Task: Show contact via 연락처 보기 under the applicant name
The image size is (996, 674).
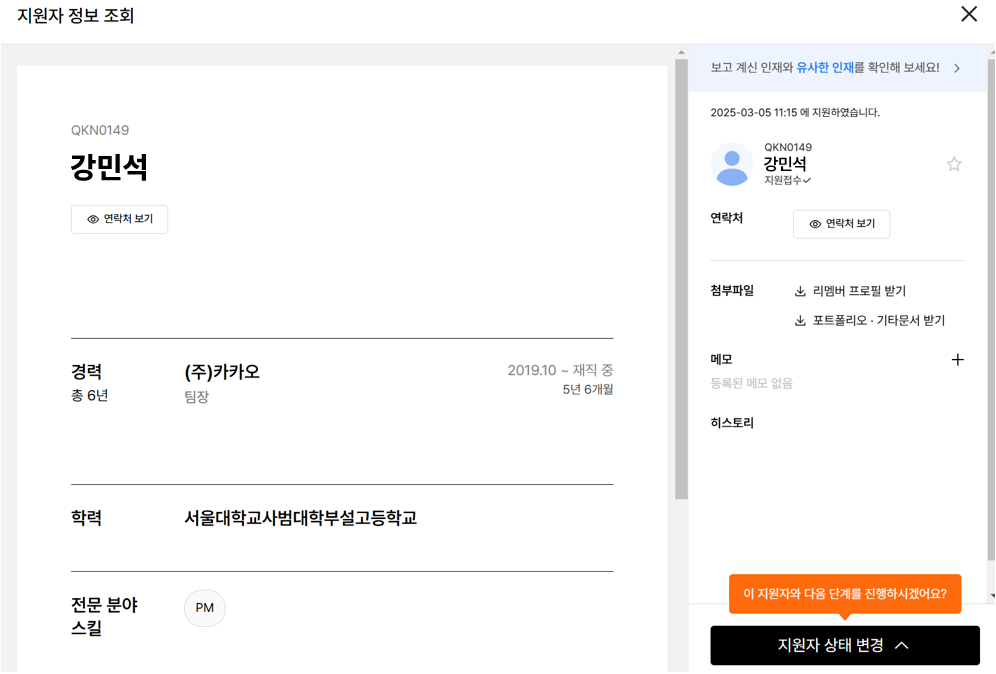Action: [119, 219]
